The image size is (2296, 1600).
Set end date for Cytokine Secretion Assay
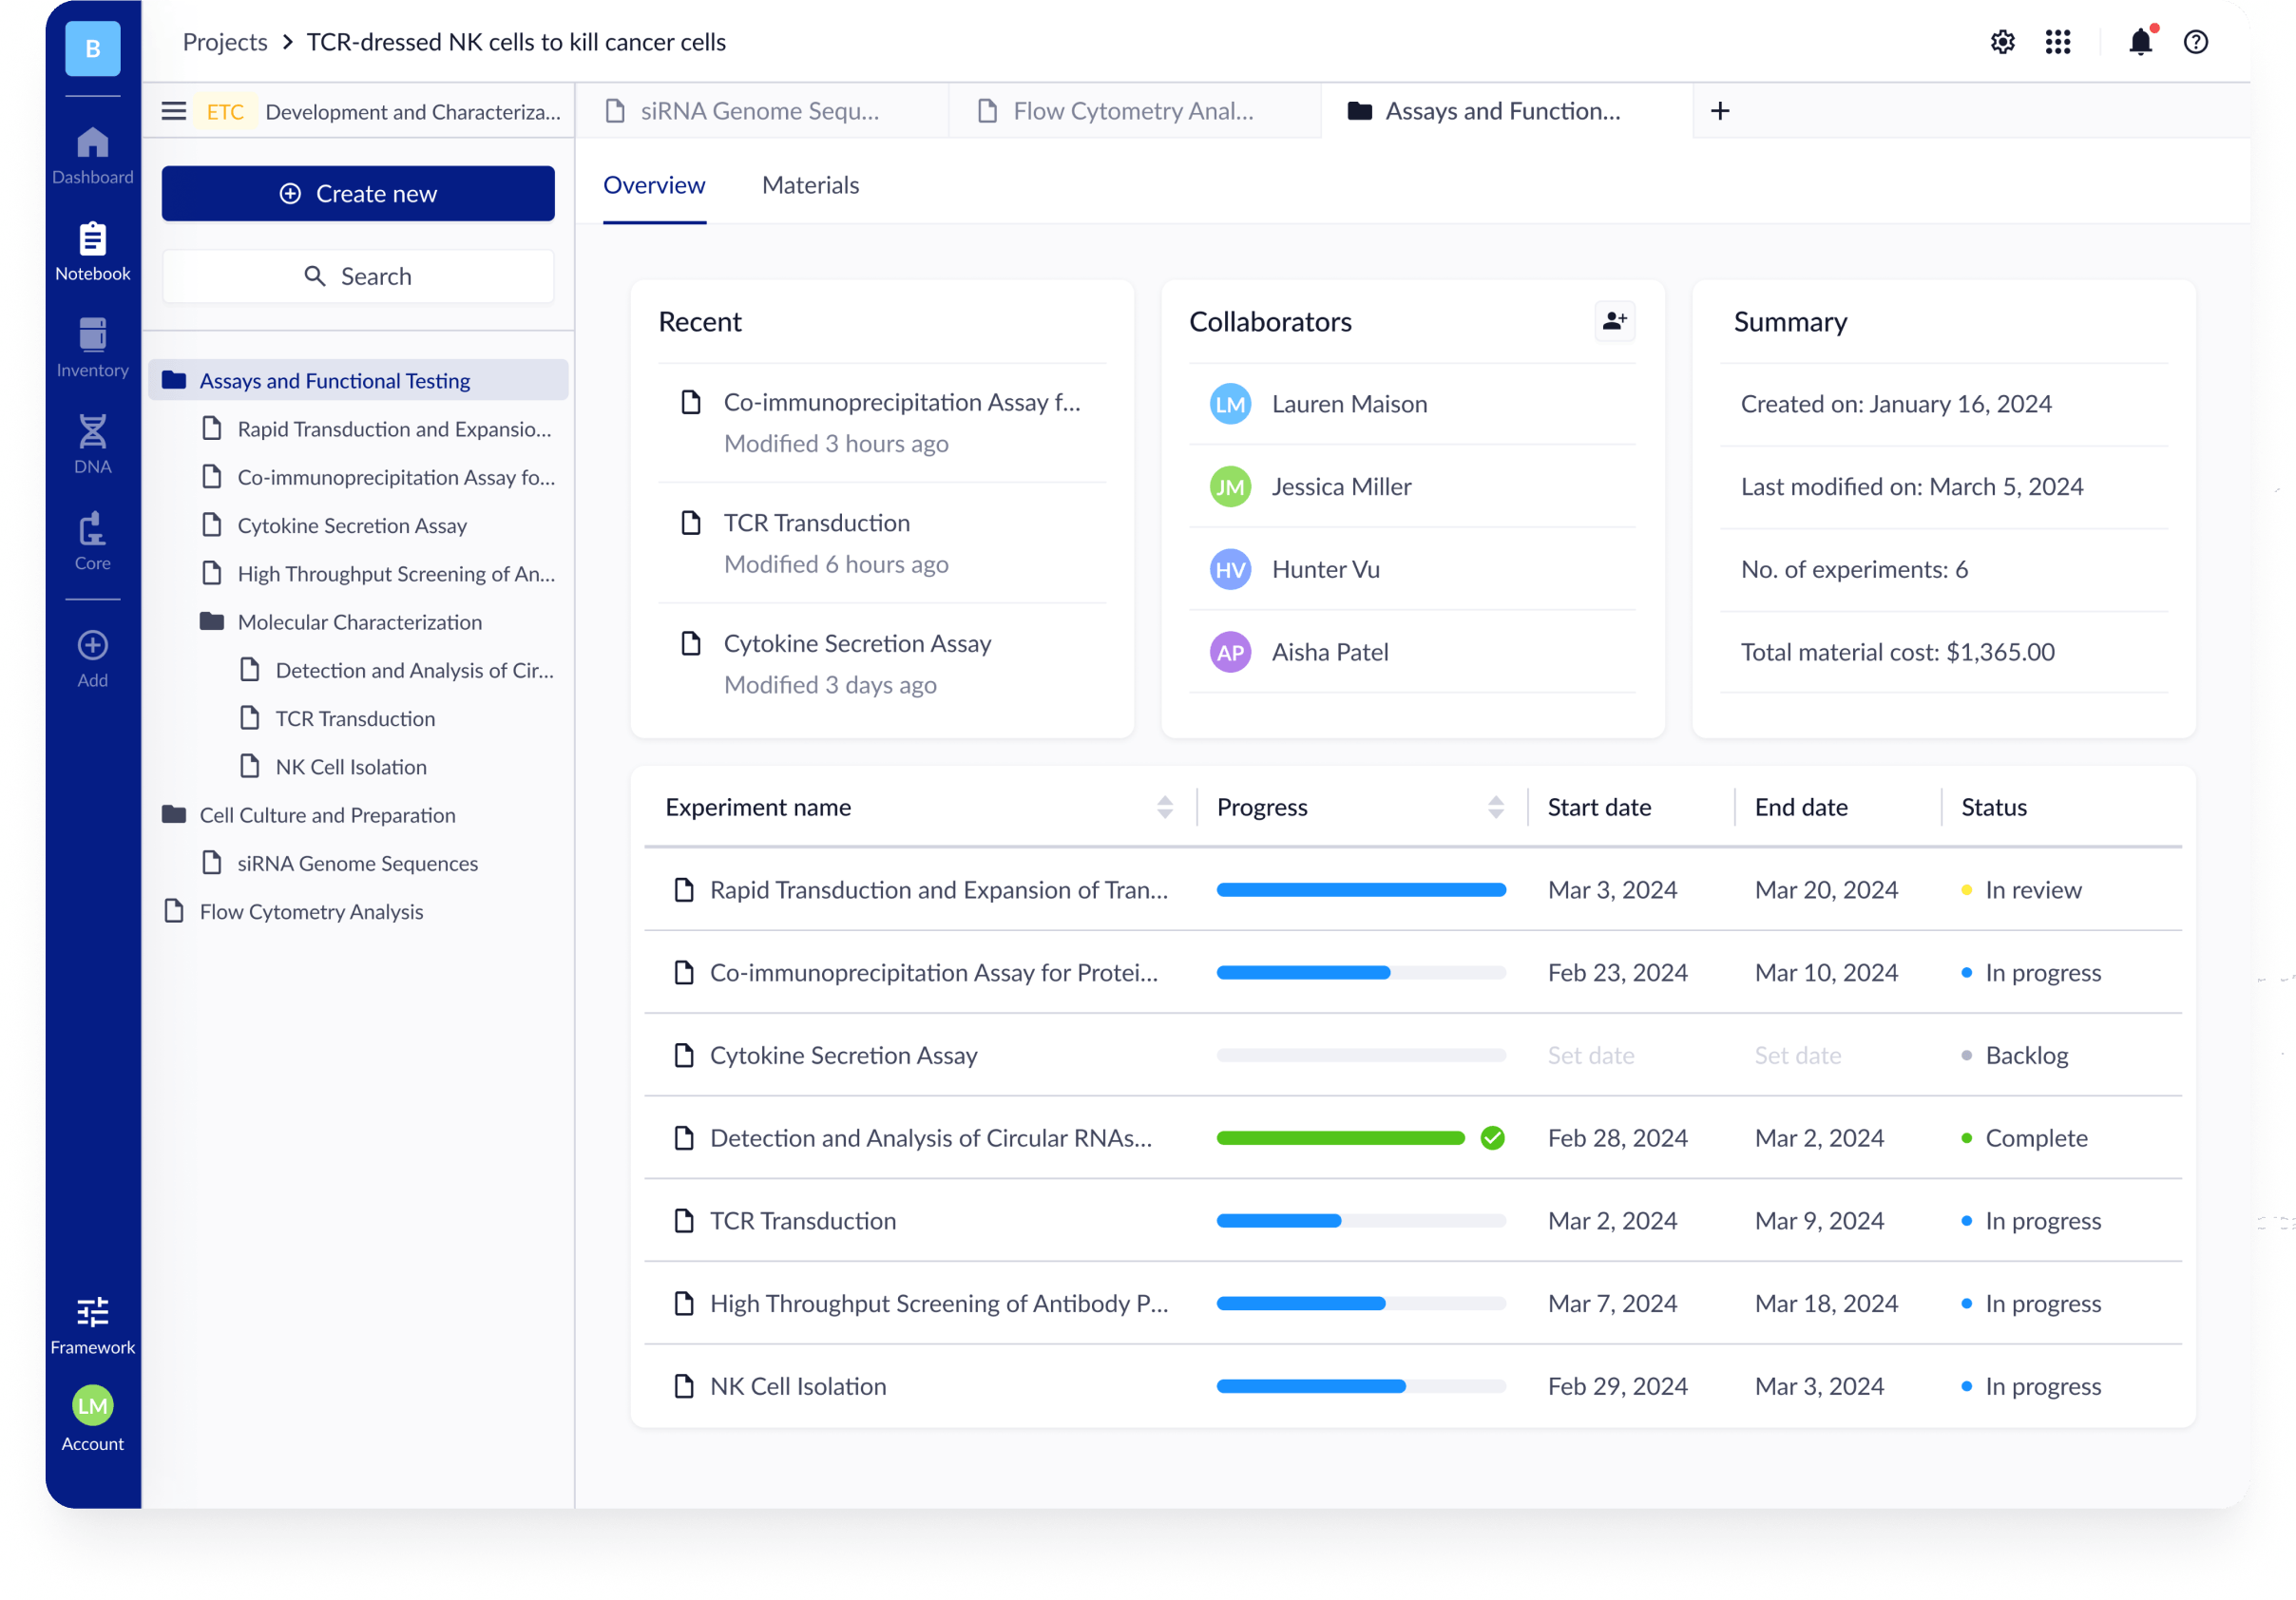(1797, 1055)
